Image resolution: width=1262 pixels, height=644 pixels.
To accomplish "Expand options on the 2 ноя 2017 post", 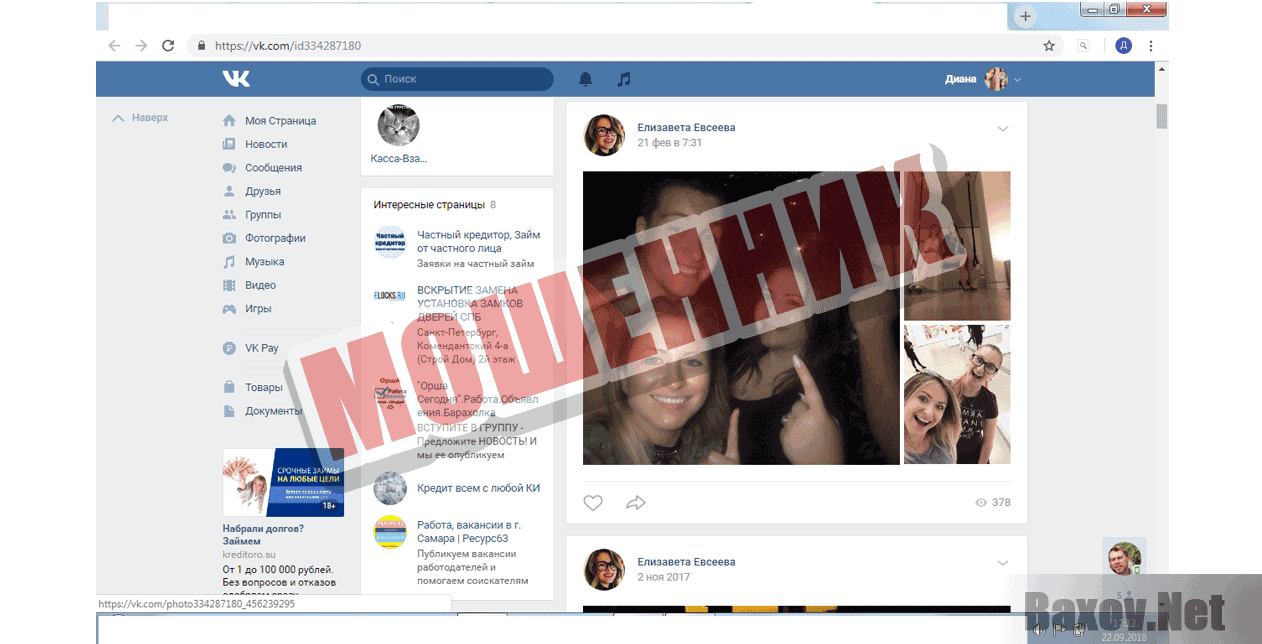I will tap(1003, 562).
